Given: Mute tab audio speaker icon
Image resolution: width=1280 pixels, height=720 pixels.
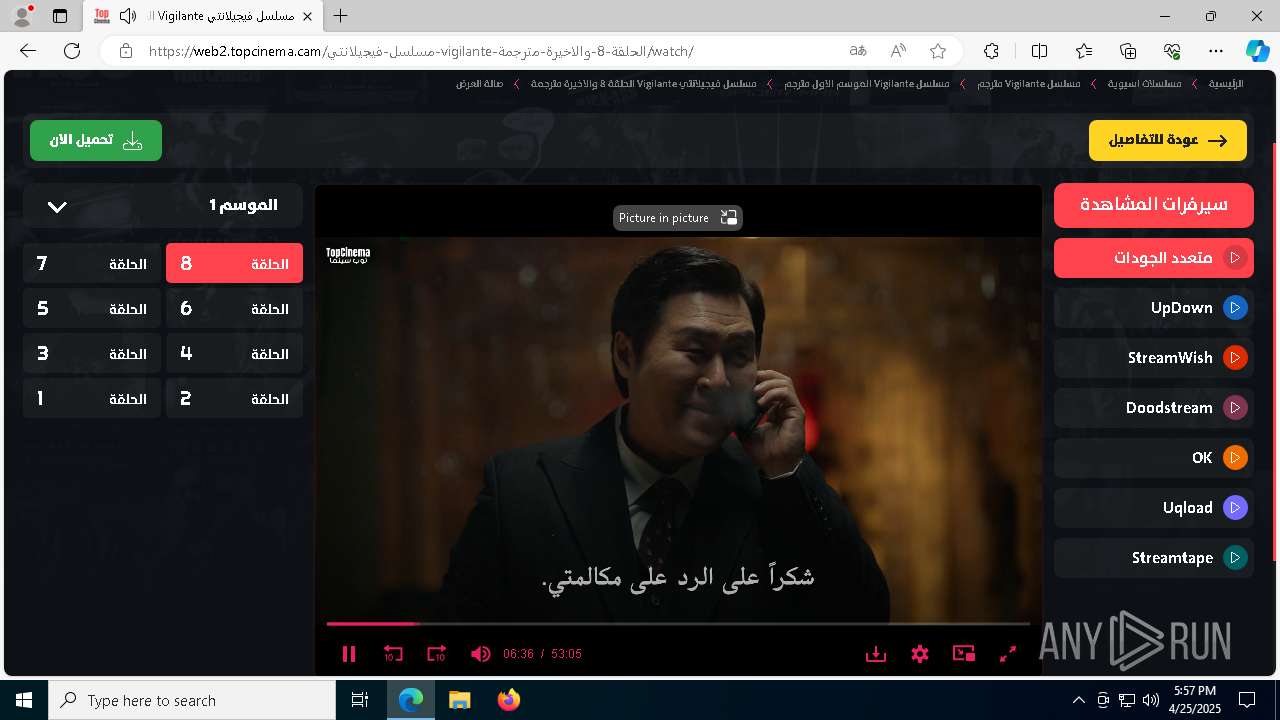Looking at the screenshot, I should pyautogui.click(x=128, y=16).
